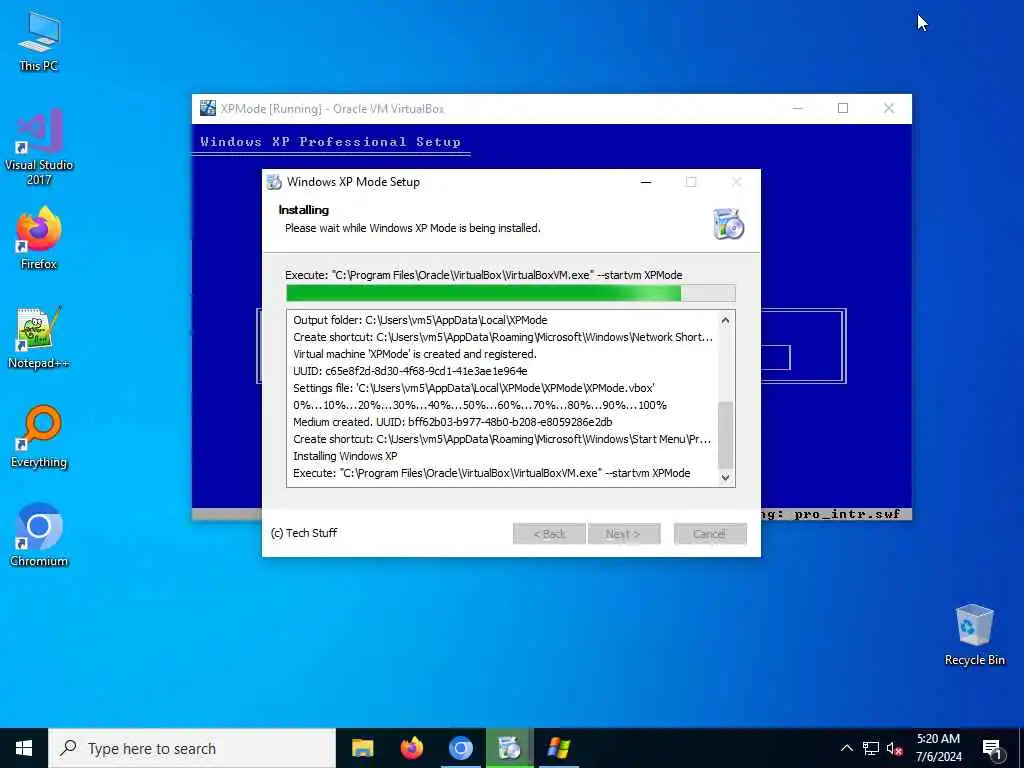Screen dimensions: 1024x768
Task: Click the disabled Next button
Action: (624, 534)
